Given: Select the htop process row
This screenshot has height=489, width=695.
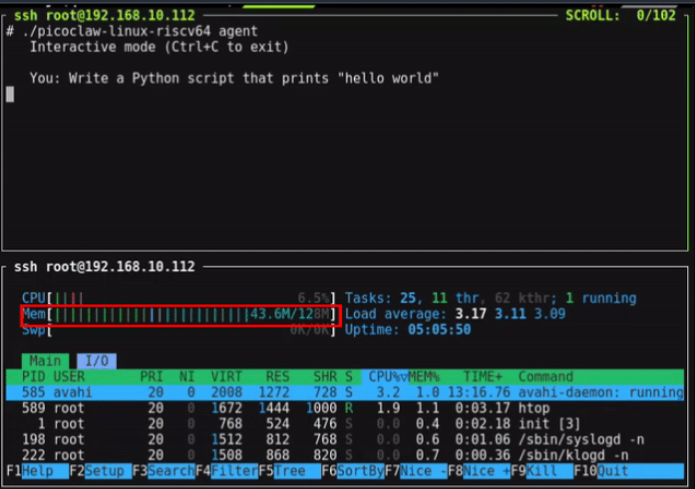Looking at the screenshot, I should coord(345,408).
